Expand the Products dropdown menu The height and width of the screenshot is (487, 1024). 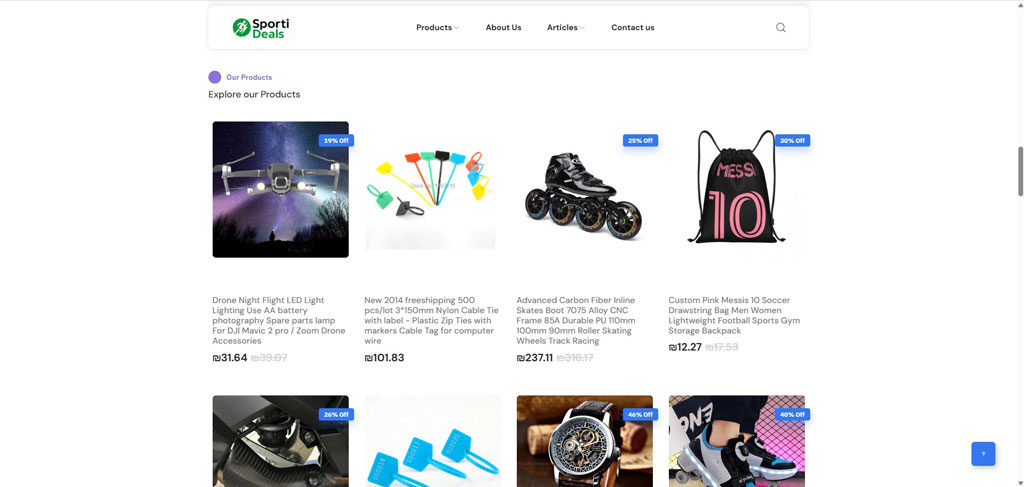438,27
